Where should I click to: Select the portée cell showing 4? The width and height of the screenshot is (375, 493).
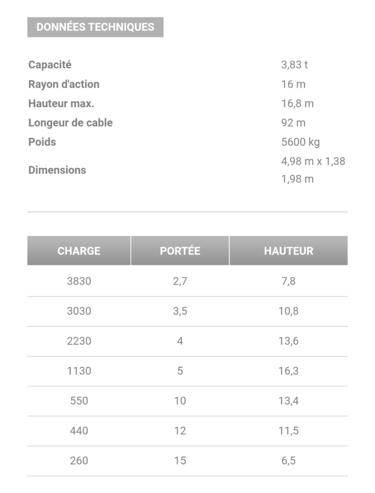coord(180,341)
